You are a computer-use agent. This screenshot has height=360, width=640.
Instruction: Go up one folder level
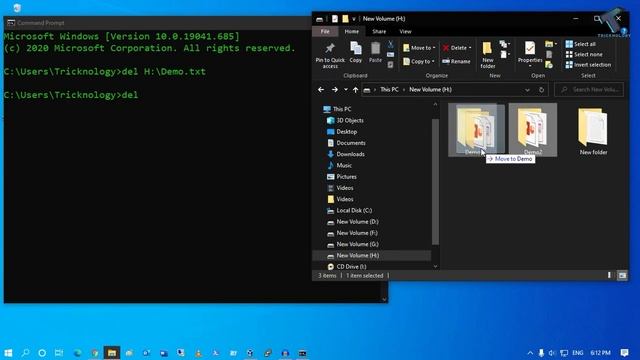tap(356, 89)
